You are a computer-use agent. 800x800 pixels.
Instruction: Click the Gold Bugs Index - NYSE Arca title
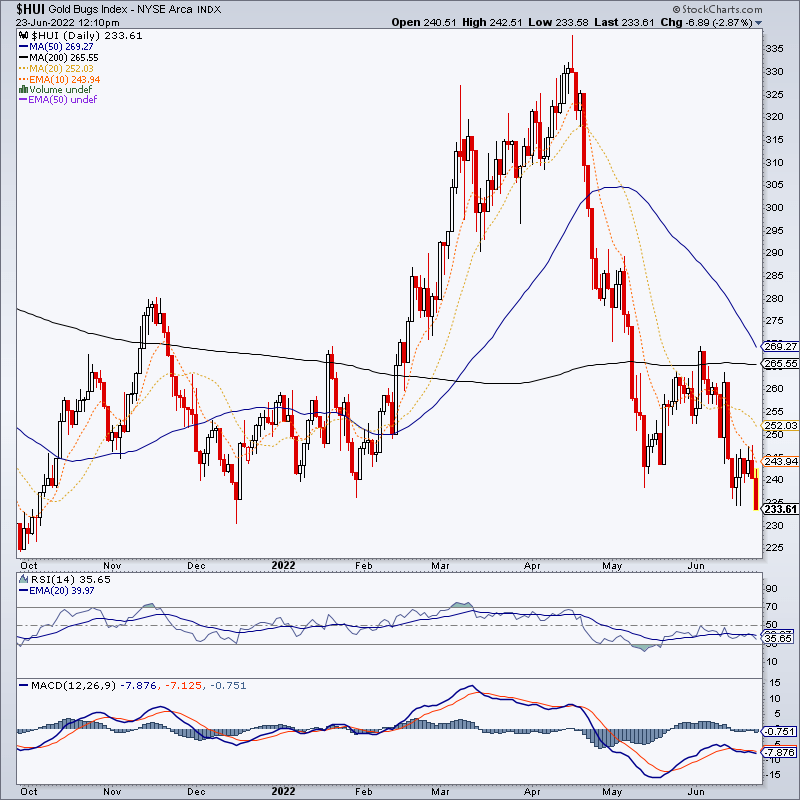135,10
